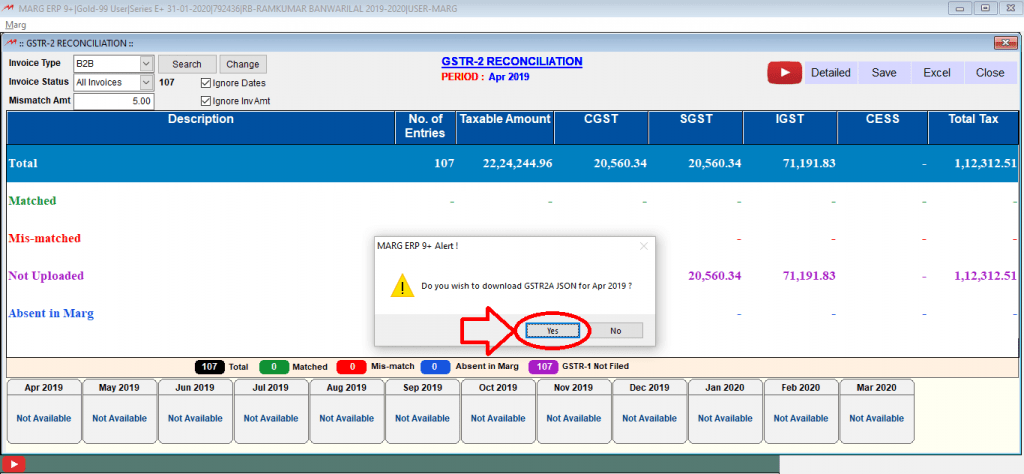Select the Jan 2020 month tile
The width and height of the screenshot is (1024, 474).
click(x=726, y=411)
